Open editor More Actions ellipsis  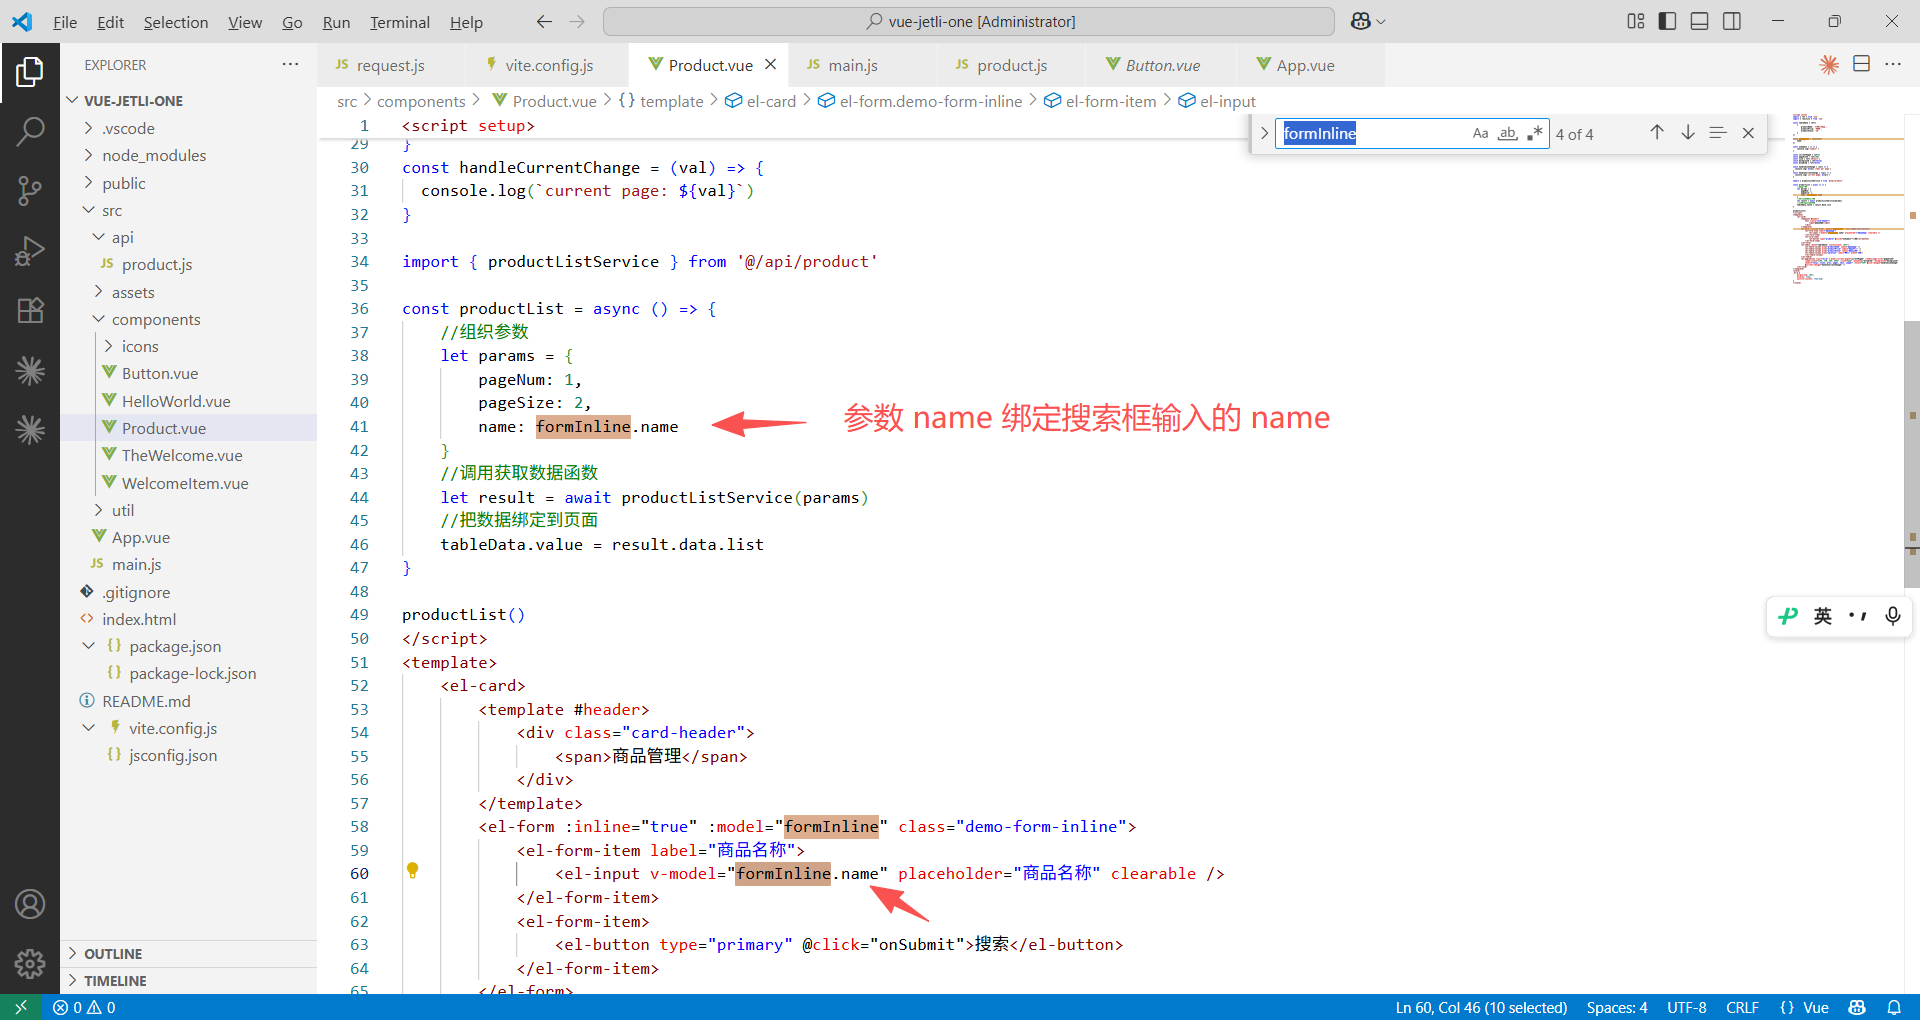[1893, 64]
